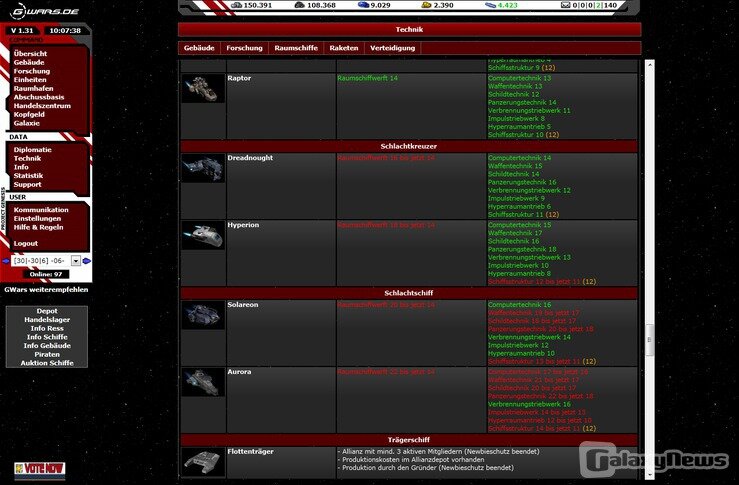Click the GWars.de logo
This screenshot has height=485, width=739.
pos(45,10)
